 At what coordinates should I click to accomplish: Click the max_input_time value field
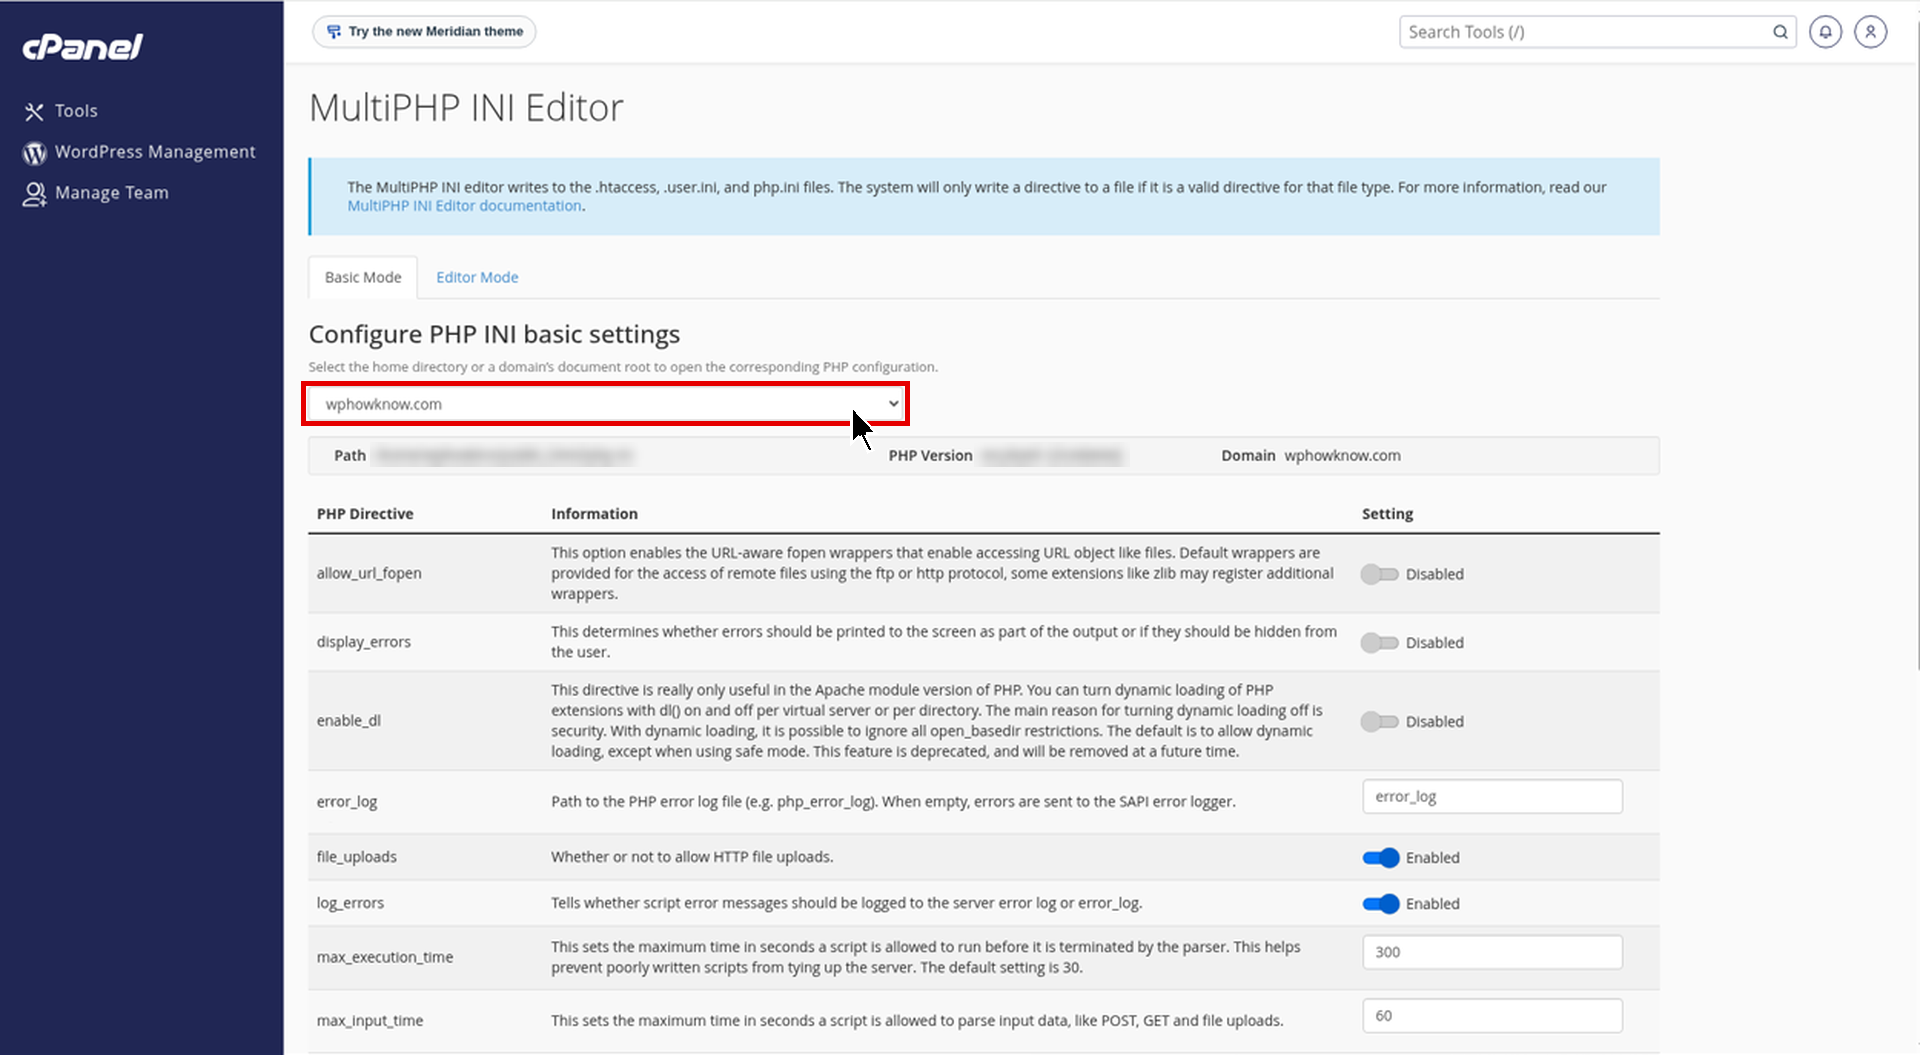tap(1492, 1016)
